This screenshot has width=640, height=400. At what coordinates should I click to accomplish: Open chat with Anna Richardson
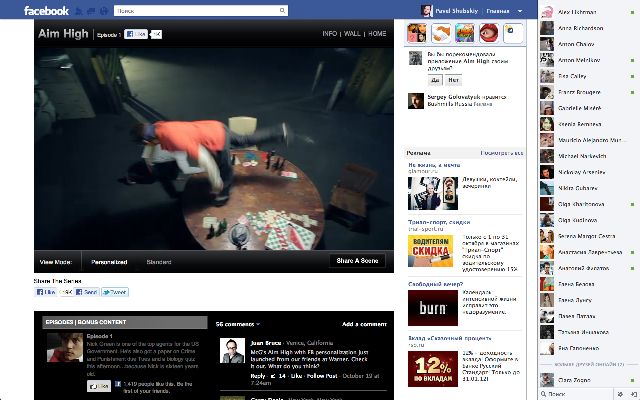587,28
